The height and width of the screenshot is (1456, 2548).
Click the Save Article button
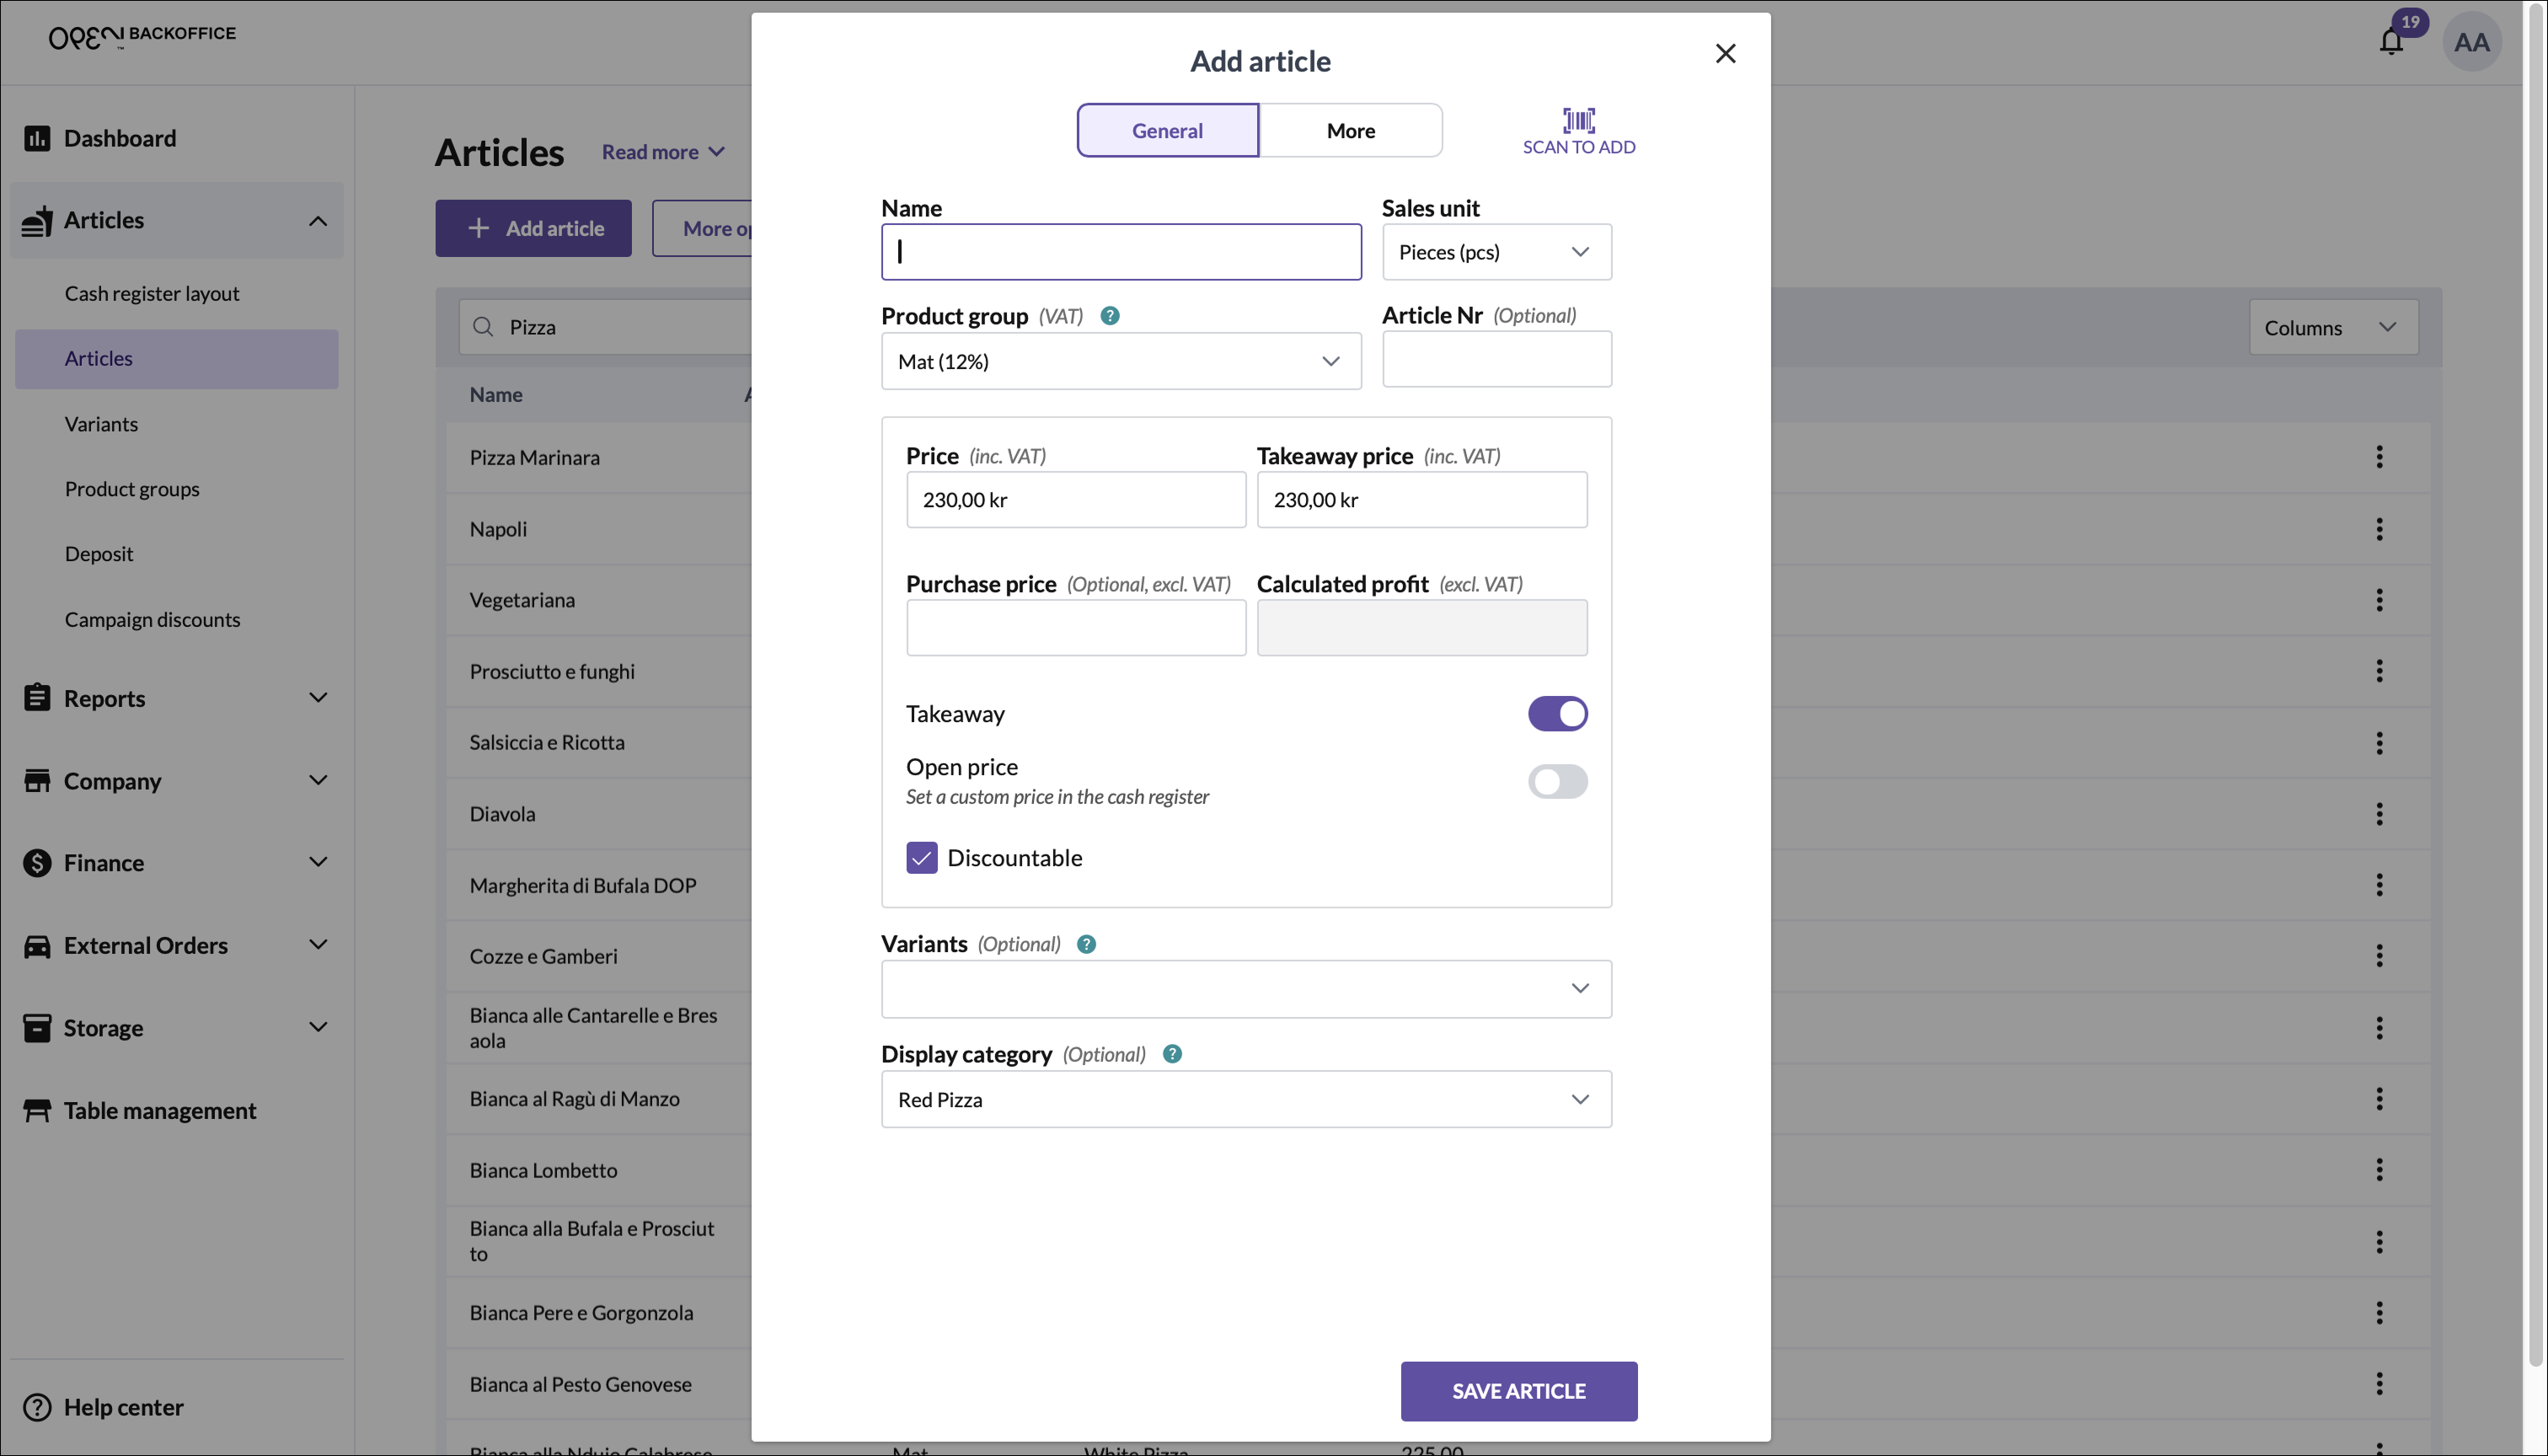coord(1518,1391)
